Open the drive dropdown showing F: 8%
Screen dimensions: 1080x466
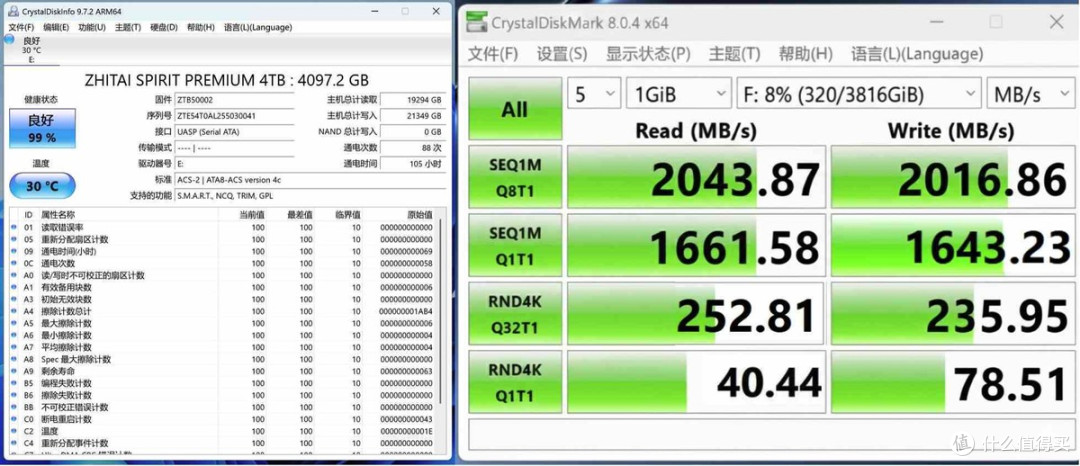858,94
